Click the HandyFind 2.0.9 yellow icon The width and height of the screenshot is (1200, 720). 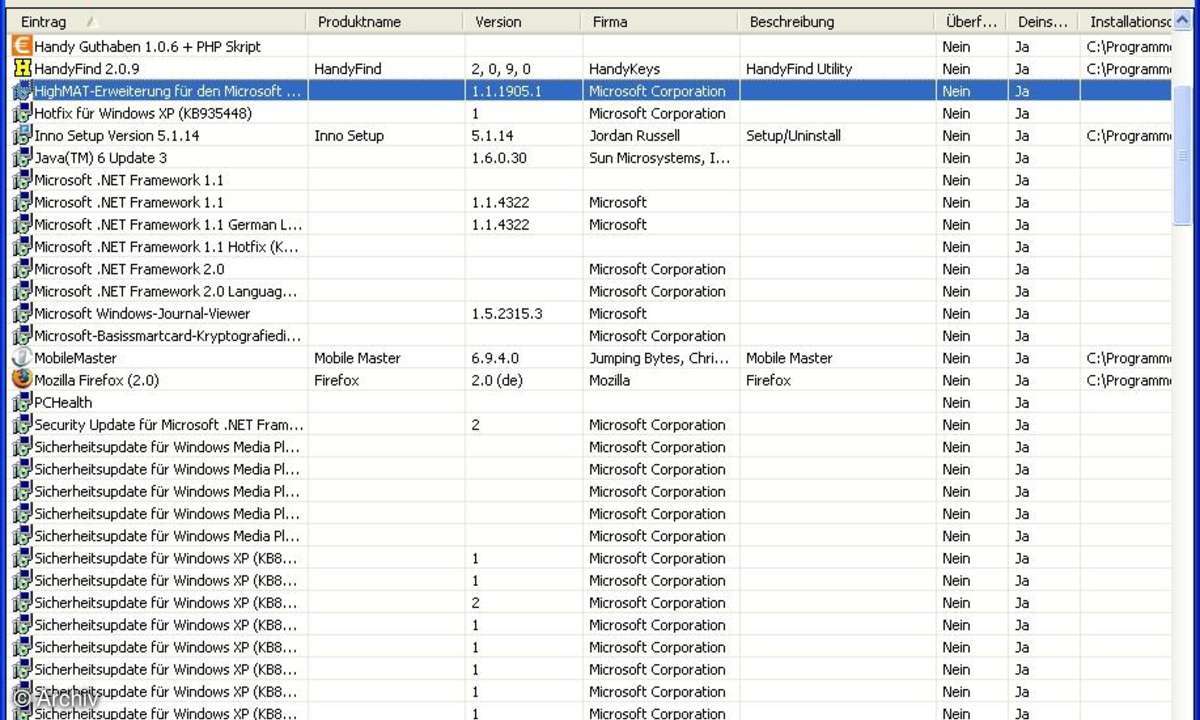21,68
